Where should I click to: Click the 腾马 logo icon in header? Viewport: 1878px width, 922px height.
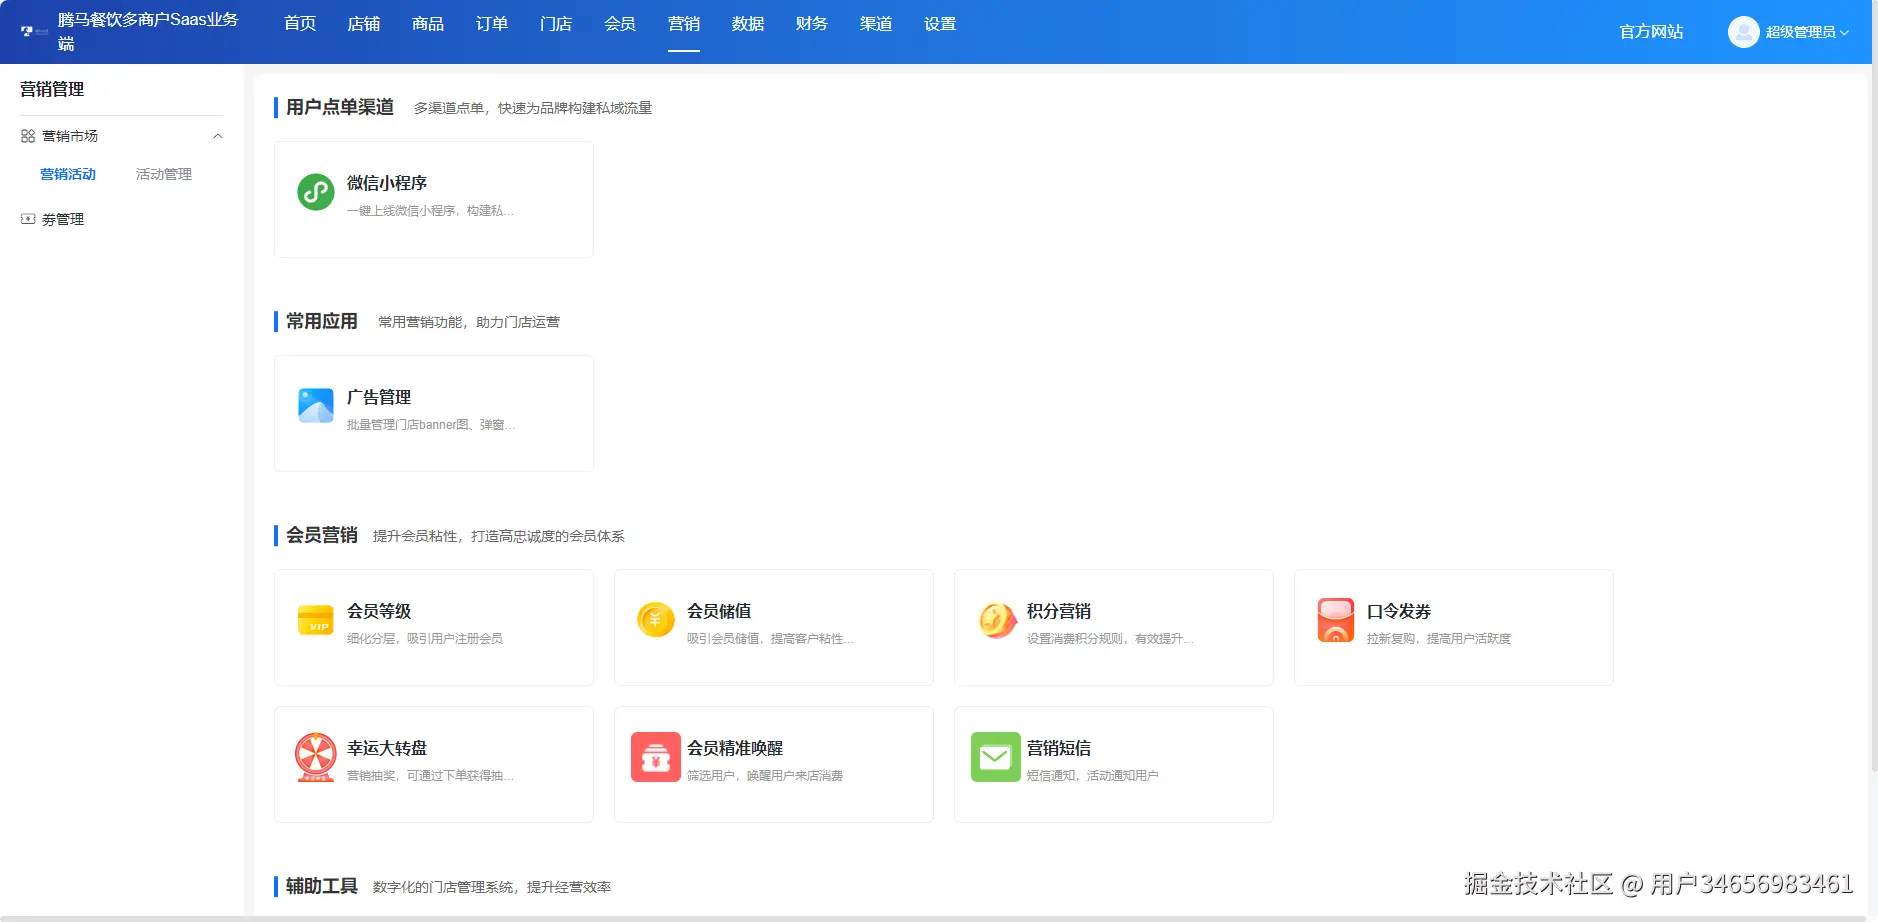click(x=34, y=32)
